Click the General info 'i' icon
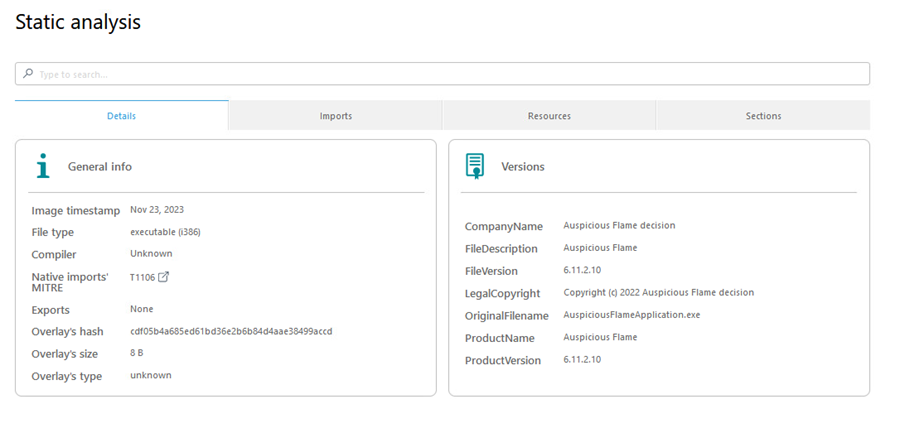The image size is (900, 428). coord(42,166)
